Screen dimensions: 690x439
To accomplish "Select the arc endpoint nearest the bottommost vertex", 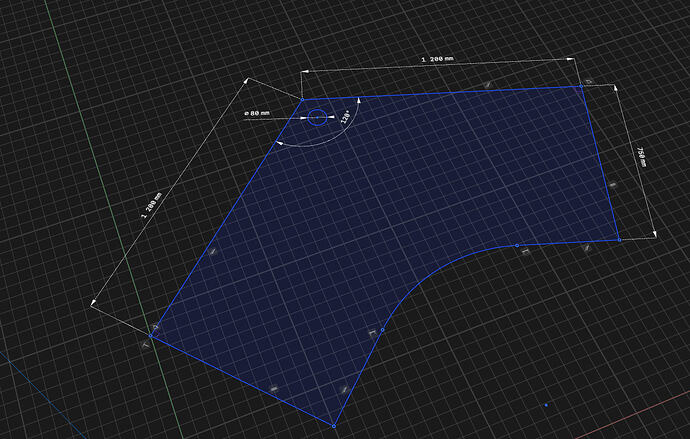I will coord(382,329).
